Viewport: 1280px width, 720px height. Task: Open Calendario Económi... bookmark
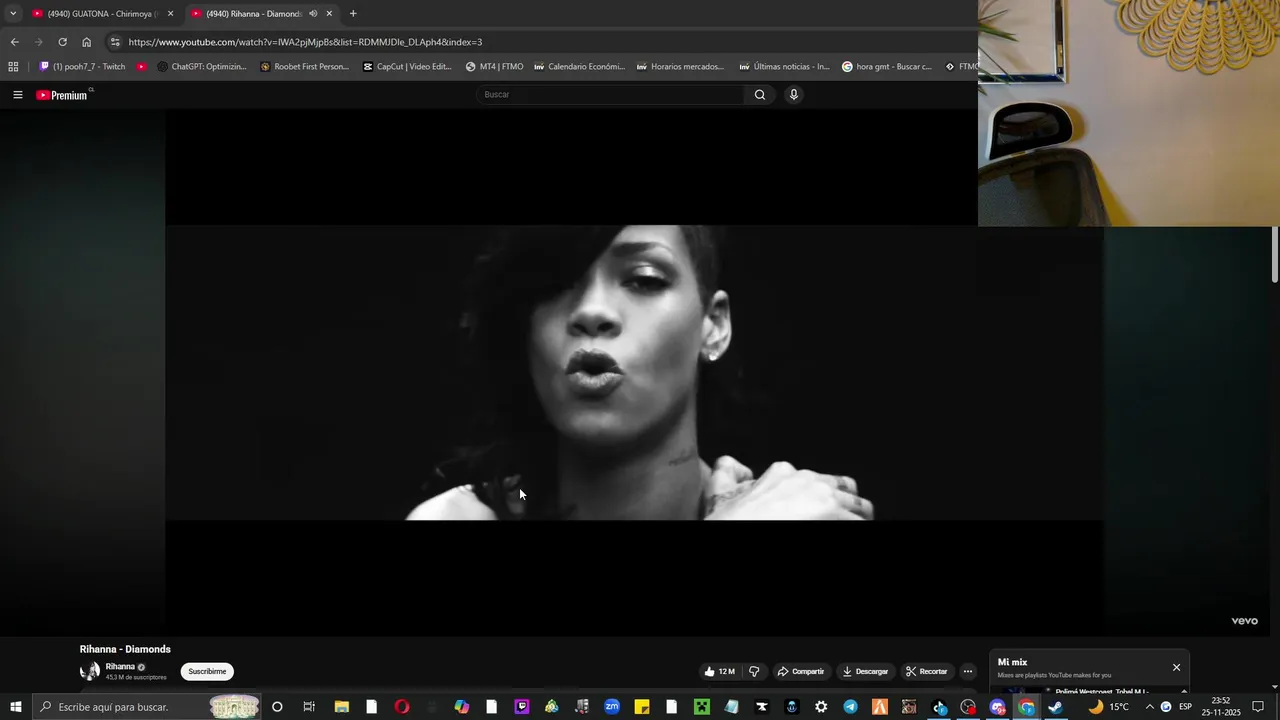[580, 67]
